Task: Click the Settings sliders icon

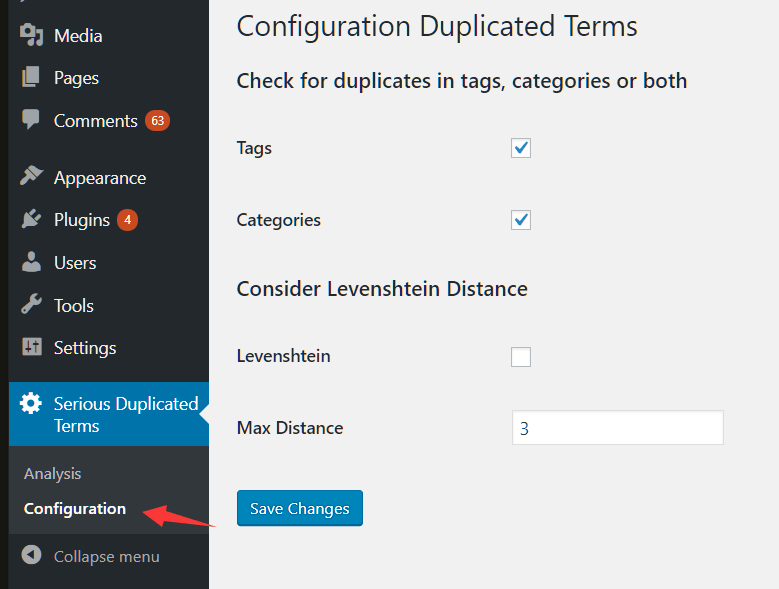Action: [x=32, y=347]
